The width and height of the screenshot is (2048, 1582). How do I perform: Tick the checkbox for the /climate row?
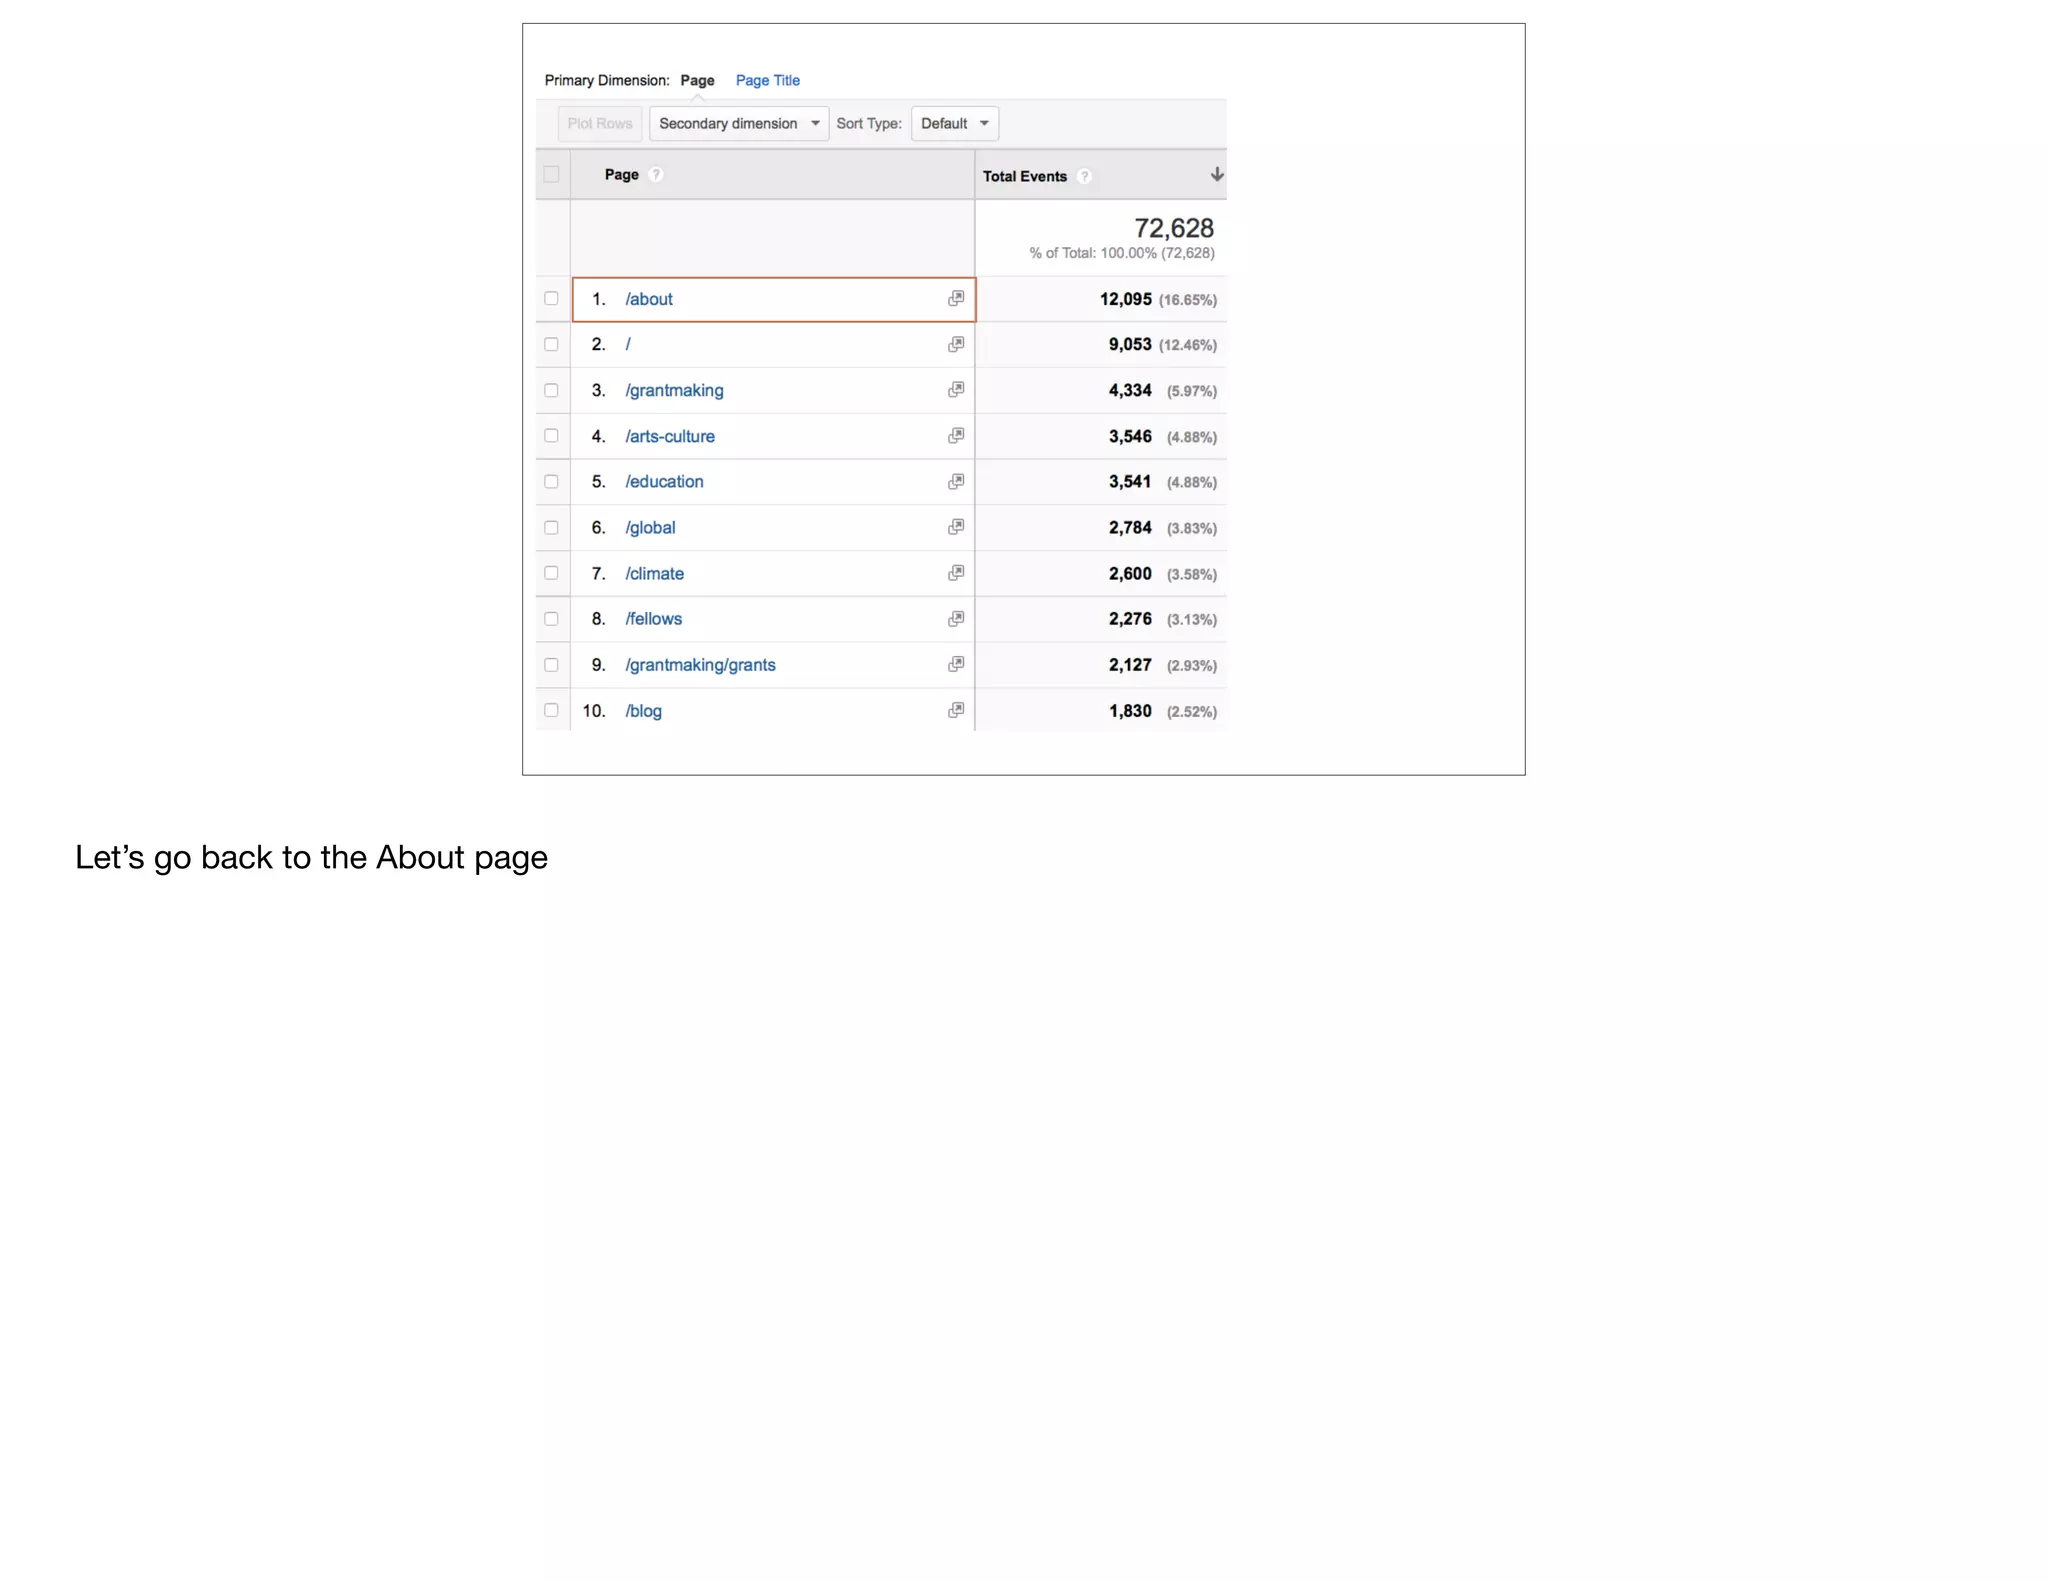551,573
